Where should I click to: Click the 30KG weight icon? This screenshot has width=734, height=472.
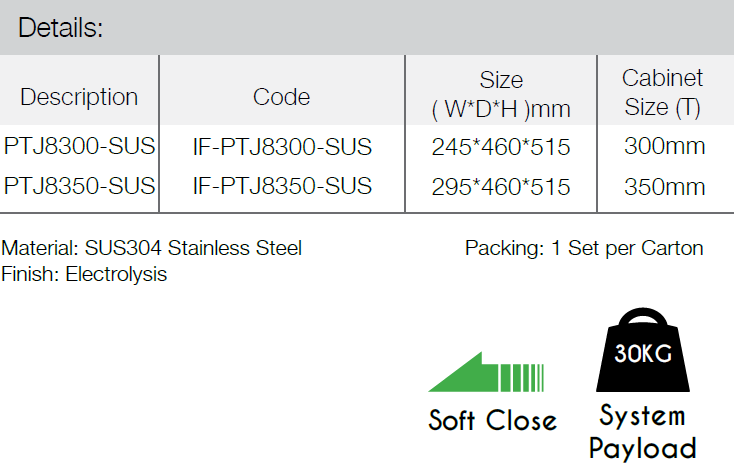coord(643,350)
